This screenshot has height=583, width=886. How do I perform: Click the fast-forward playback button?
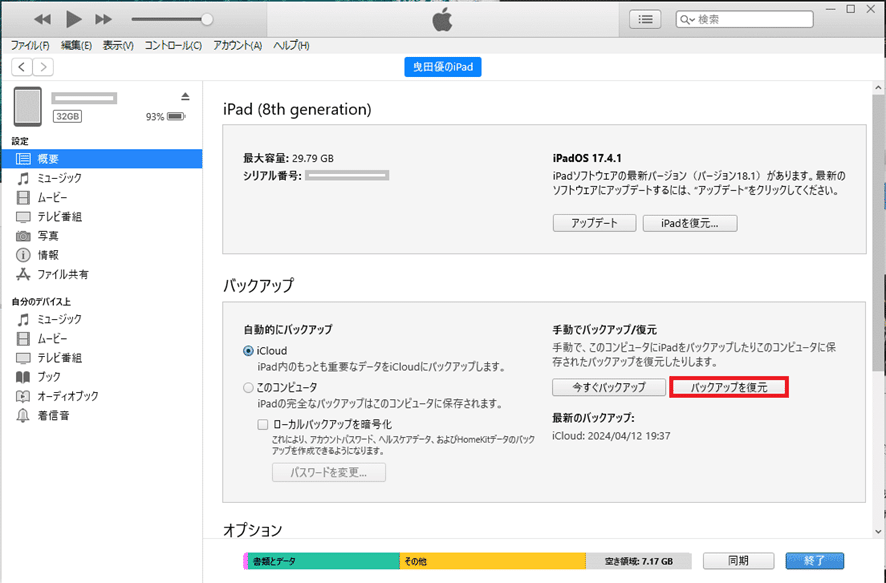103,20
